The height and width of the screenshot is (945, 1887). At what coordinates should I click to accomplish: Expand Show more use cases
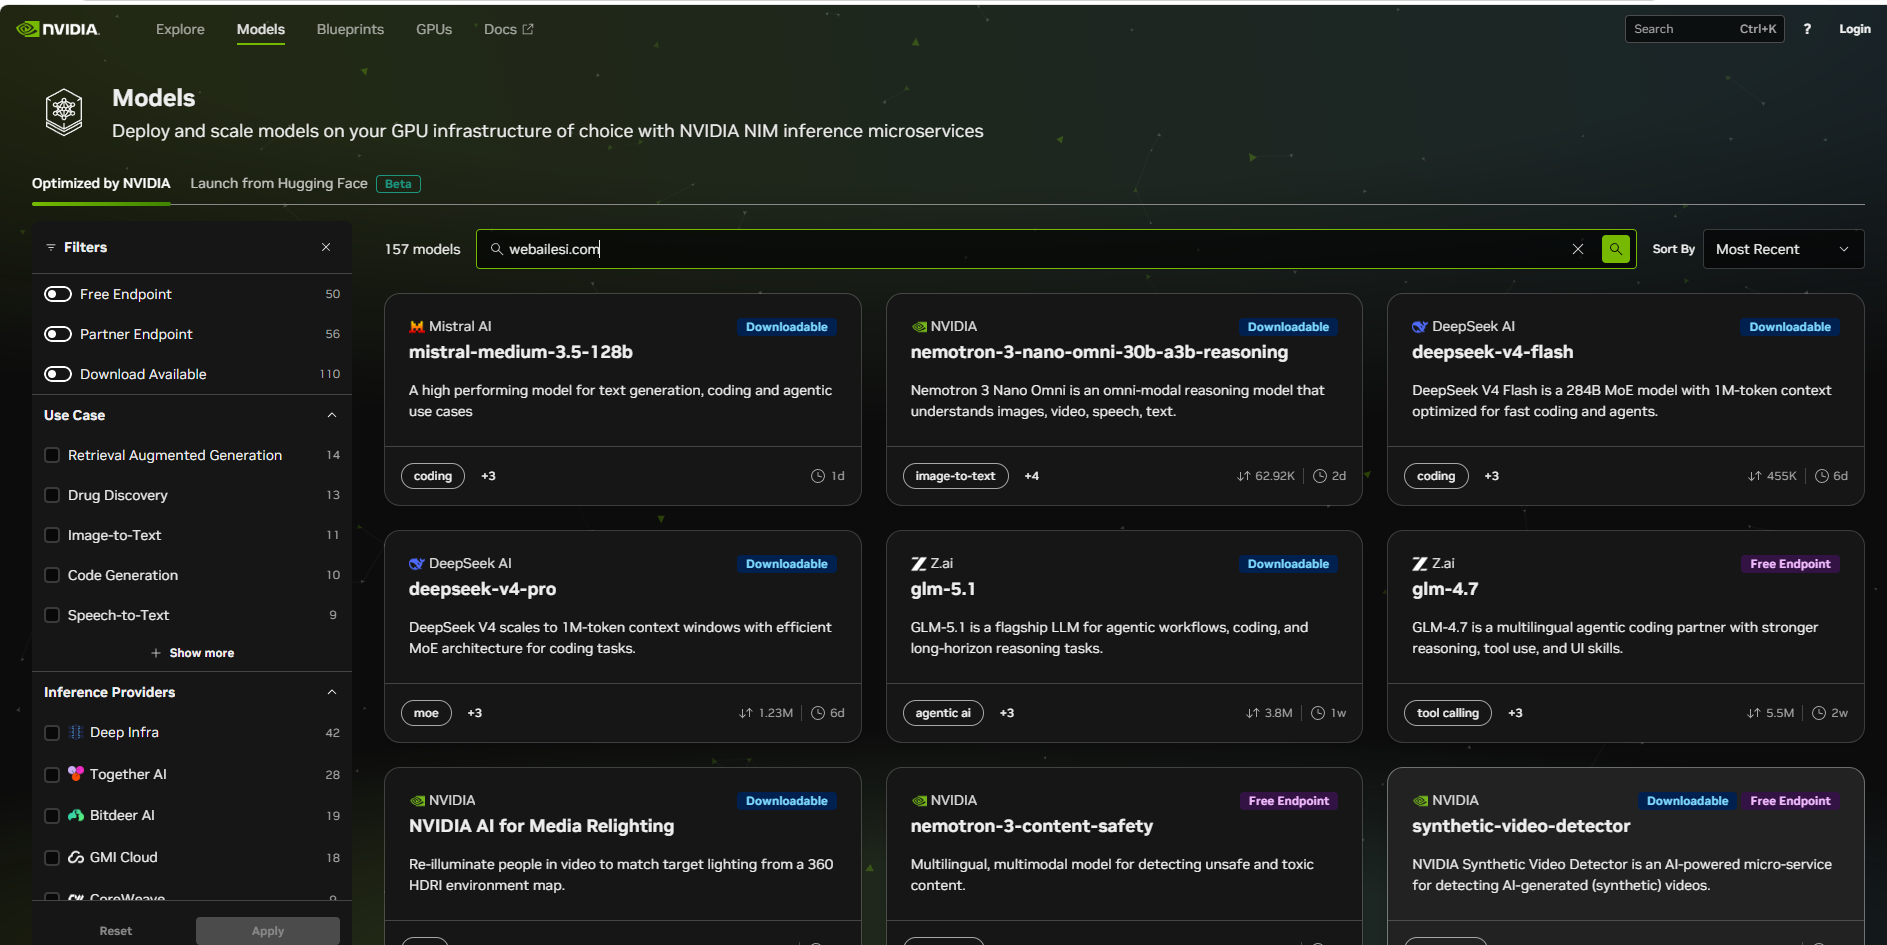[192, 653]
